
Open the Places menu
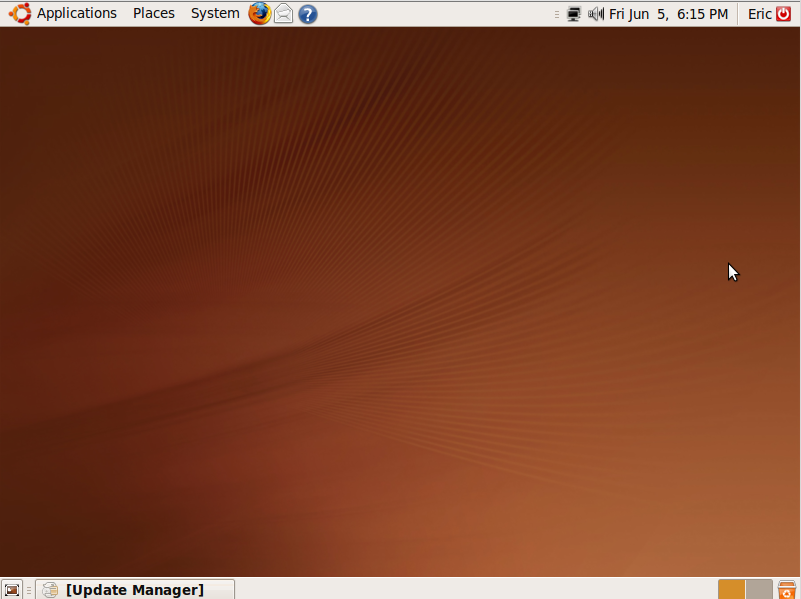pos(154,14)
